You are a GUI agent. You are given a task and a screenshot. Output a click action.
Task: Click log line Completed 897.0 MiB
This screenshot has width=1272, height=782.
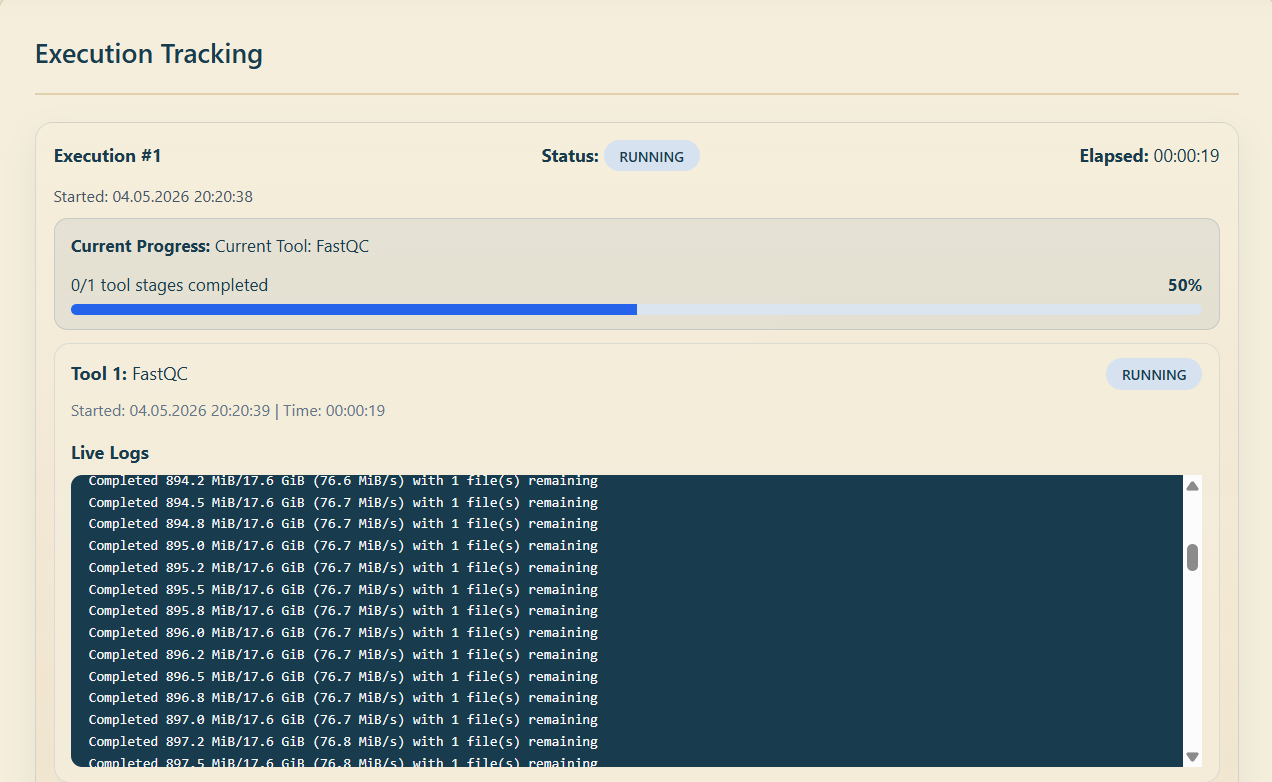point(343,720)
